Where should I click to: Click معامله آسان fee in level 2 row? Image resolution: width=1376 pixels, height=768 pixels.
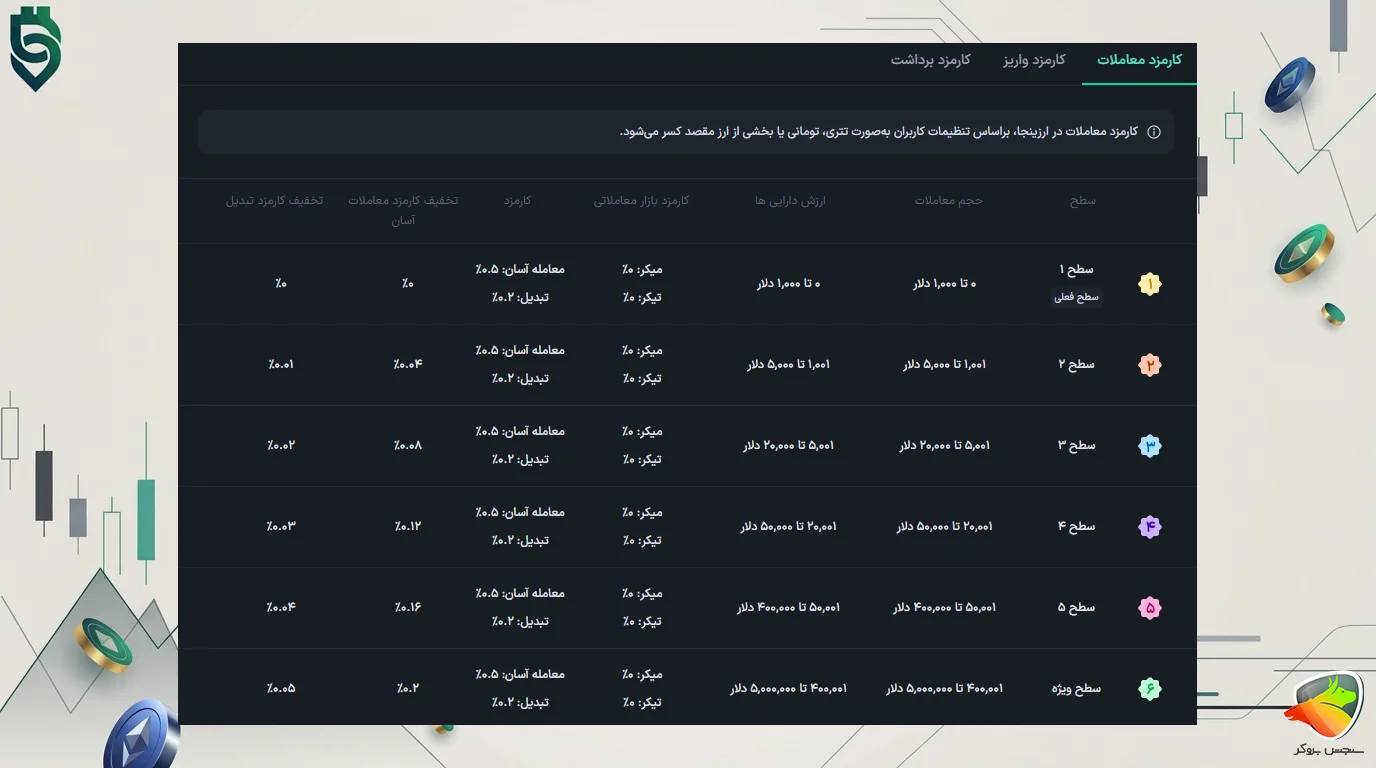[520, 351]
